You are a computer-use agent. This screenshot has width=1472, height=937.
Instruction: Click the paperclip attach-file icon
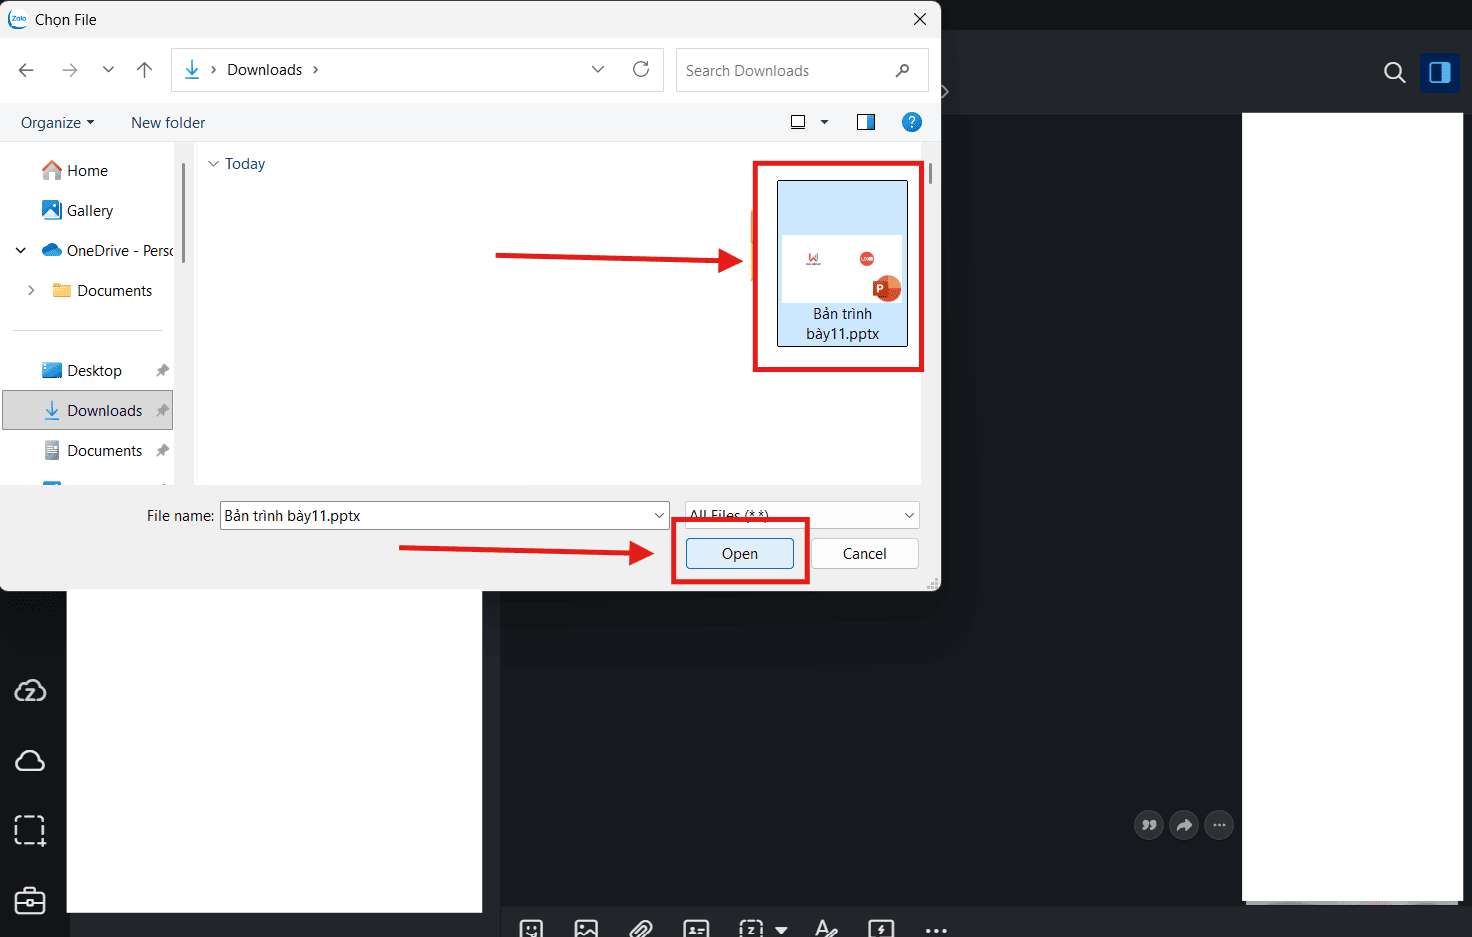click(641, 927)
